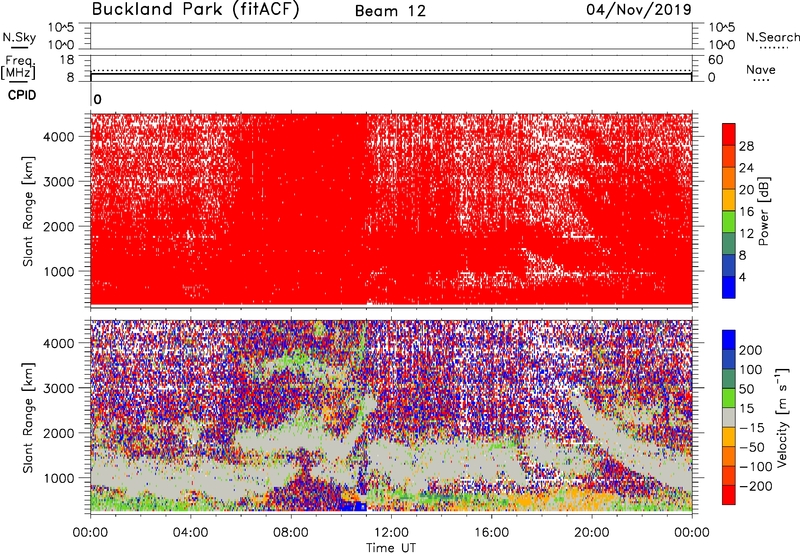
Task: Click the green segment of the power colorbar
Action: pos(729,221)
